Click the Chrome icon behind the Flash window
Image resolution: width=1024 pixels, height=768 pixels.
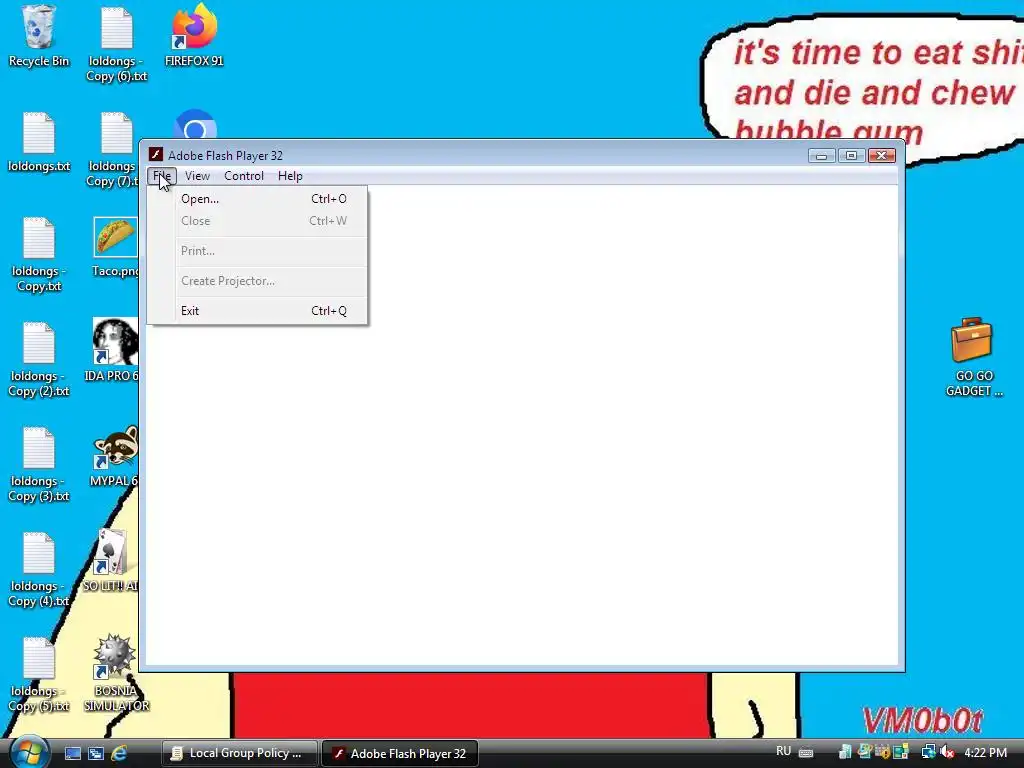[195, 124]
